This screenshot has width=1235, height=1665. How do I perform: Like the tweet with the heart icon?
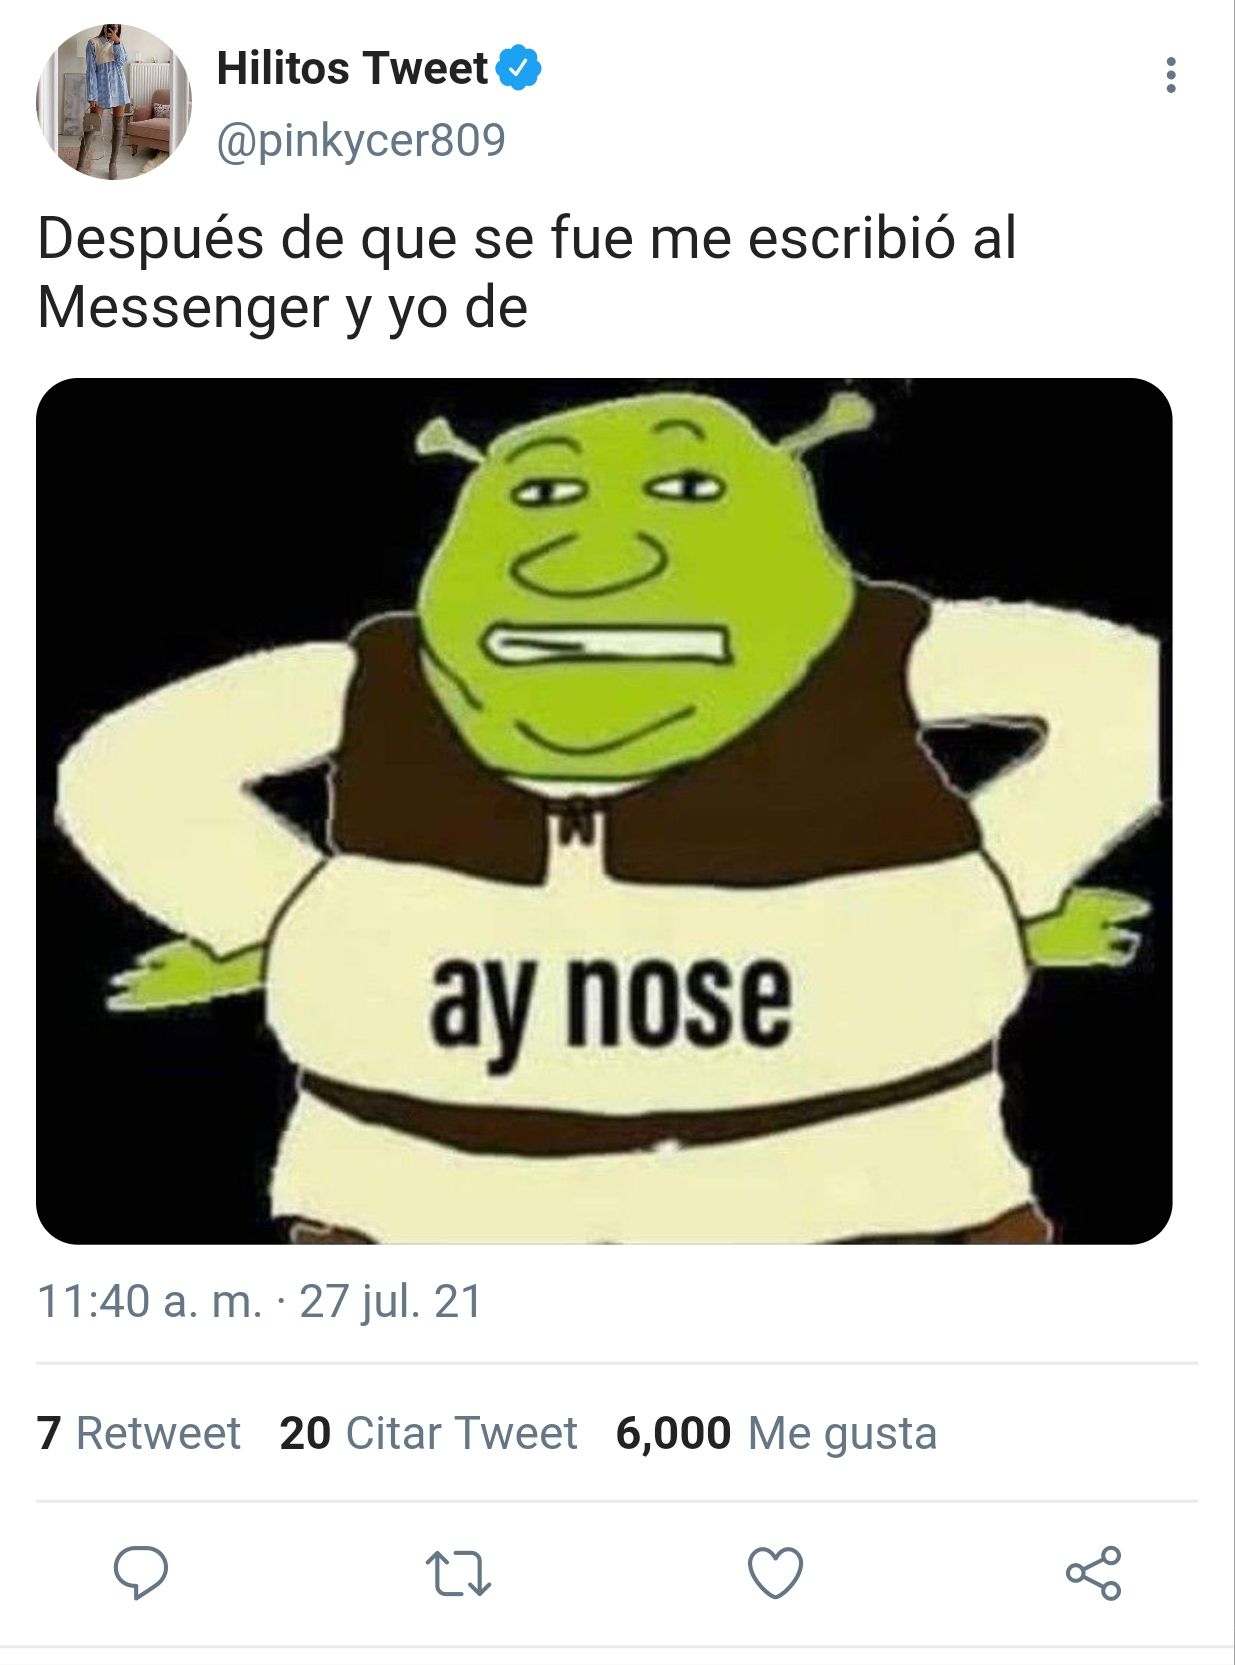click(776, 1572)
